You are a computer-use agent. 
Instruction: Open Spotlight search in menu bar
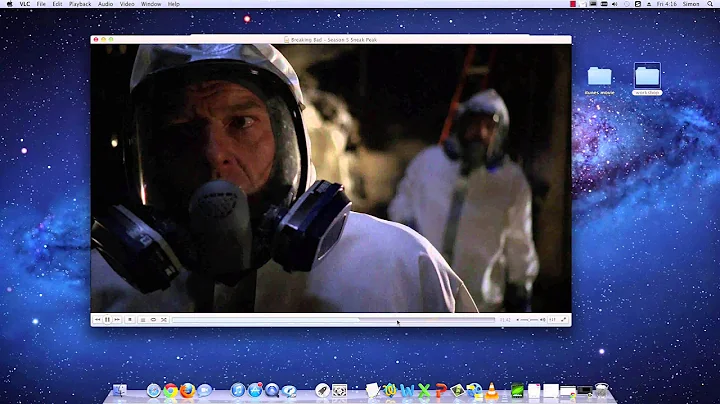click(x=710, y=4)
